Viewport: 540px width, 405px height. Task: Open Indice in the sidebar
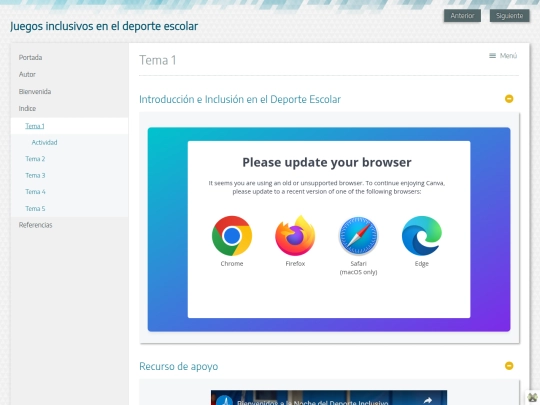coord(27,108)
